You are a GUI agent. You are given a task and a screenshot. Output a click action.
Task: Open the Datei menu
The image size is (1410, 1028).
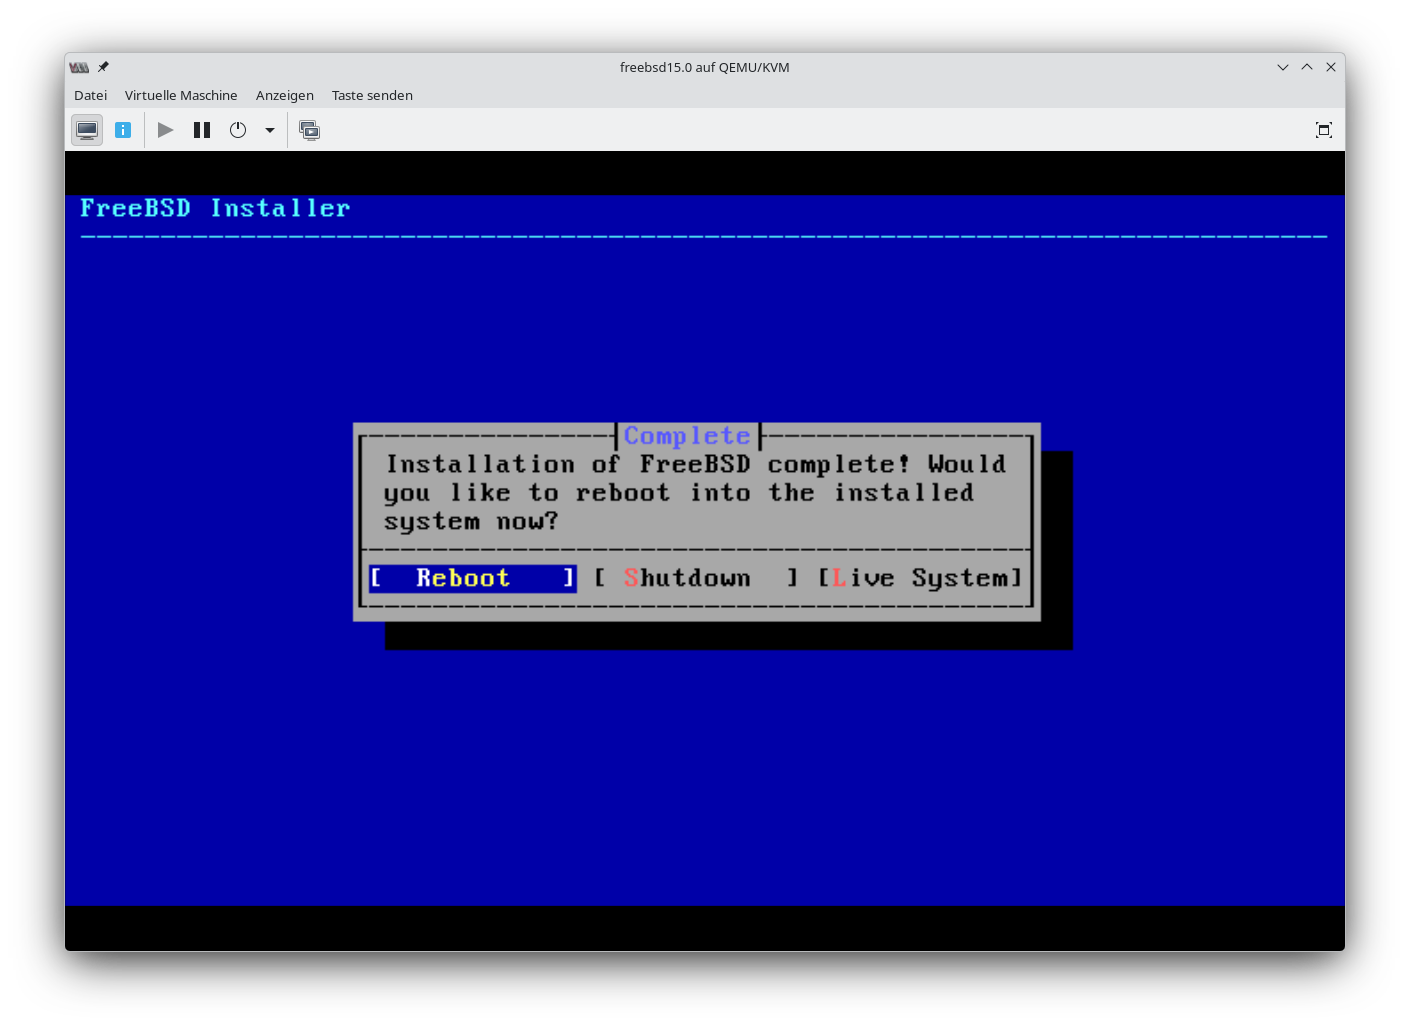(90, 95)
